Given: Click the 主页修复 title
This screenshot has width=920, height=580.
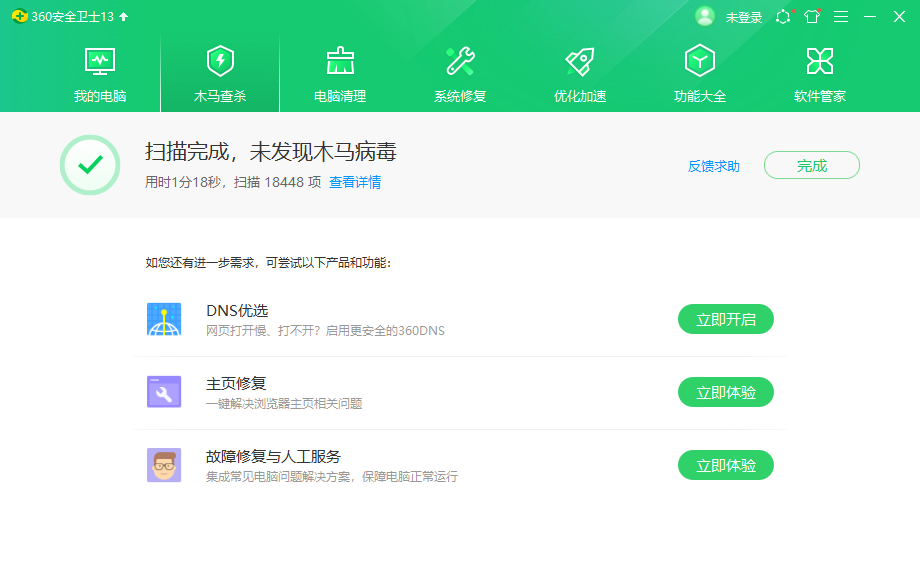Looking at the screenshot, I should [236, 384].
